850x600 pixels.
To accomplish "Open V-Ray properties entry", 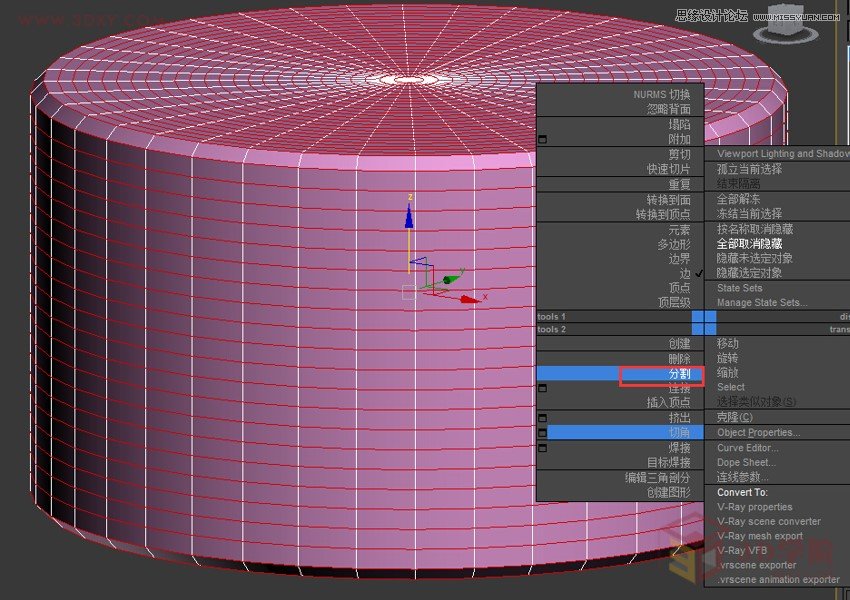I will pyautogui.click(x=755, y=507).
